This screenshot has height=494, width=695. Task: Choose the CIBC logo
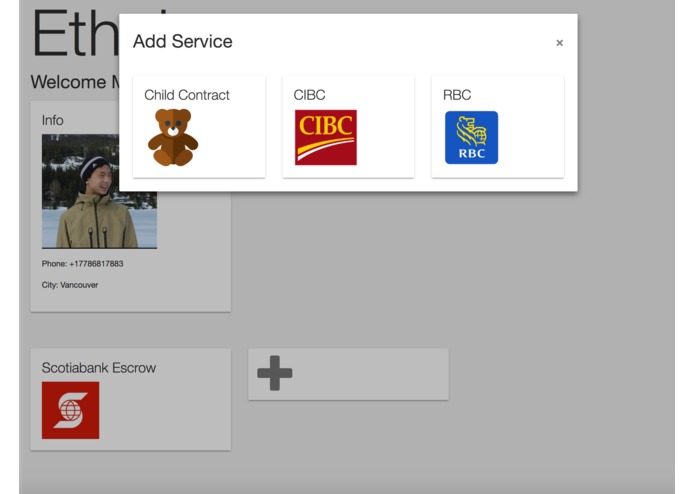tap(326, 137)
